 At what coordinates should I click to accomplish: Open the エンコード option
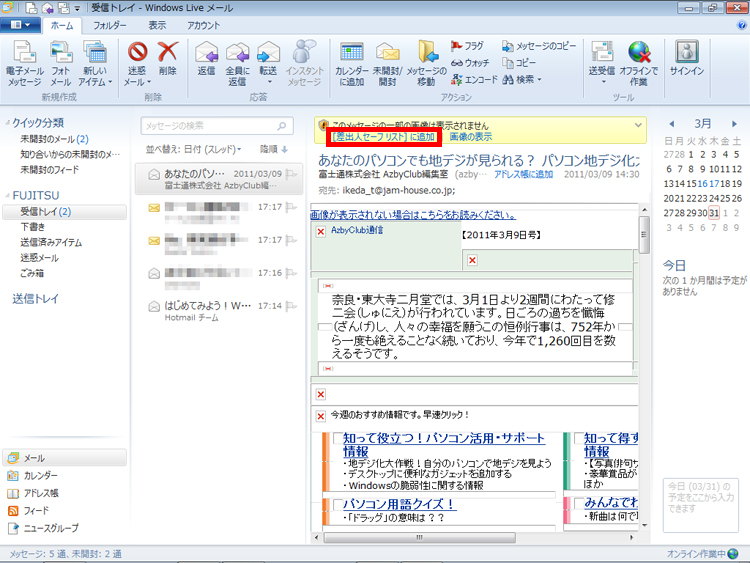click(474, 79)
